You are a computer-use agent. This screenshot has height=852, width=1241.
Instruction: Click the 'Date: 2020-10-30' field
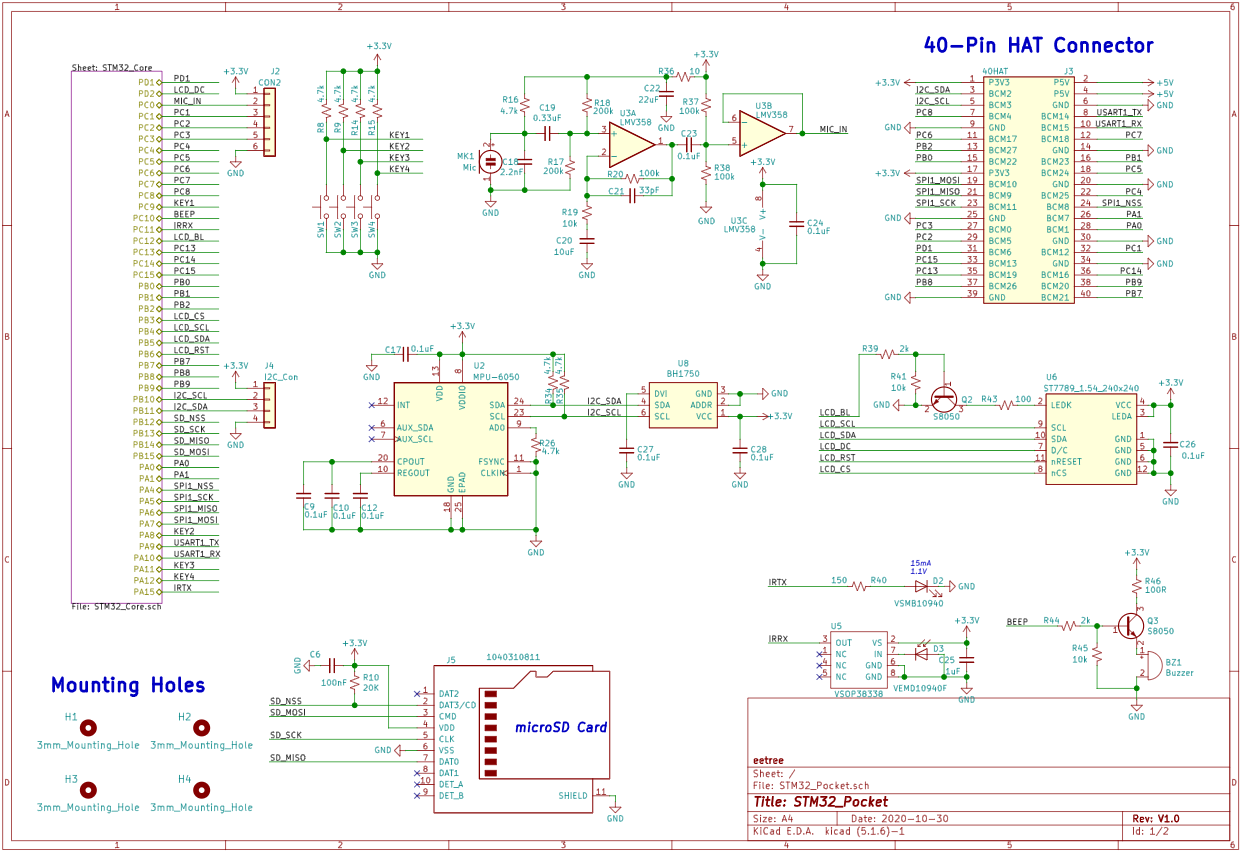(x=899, y=818)
